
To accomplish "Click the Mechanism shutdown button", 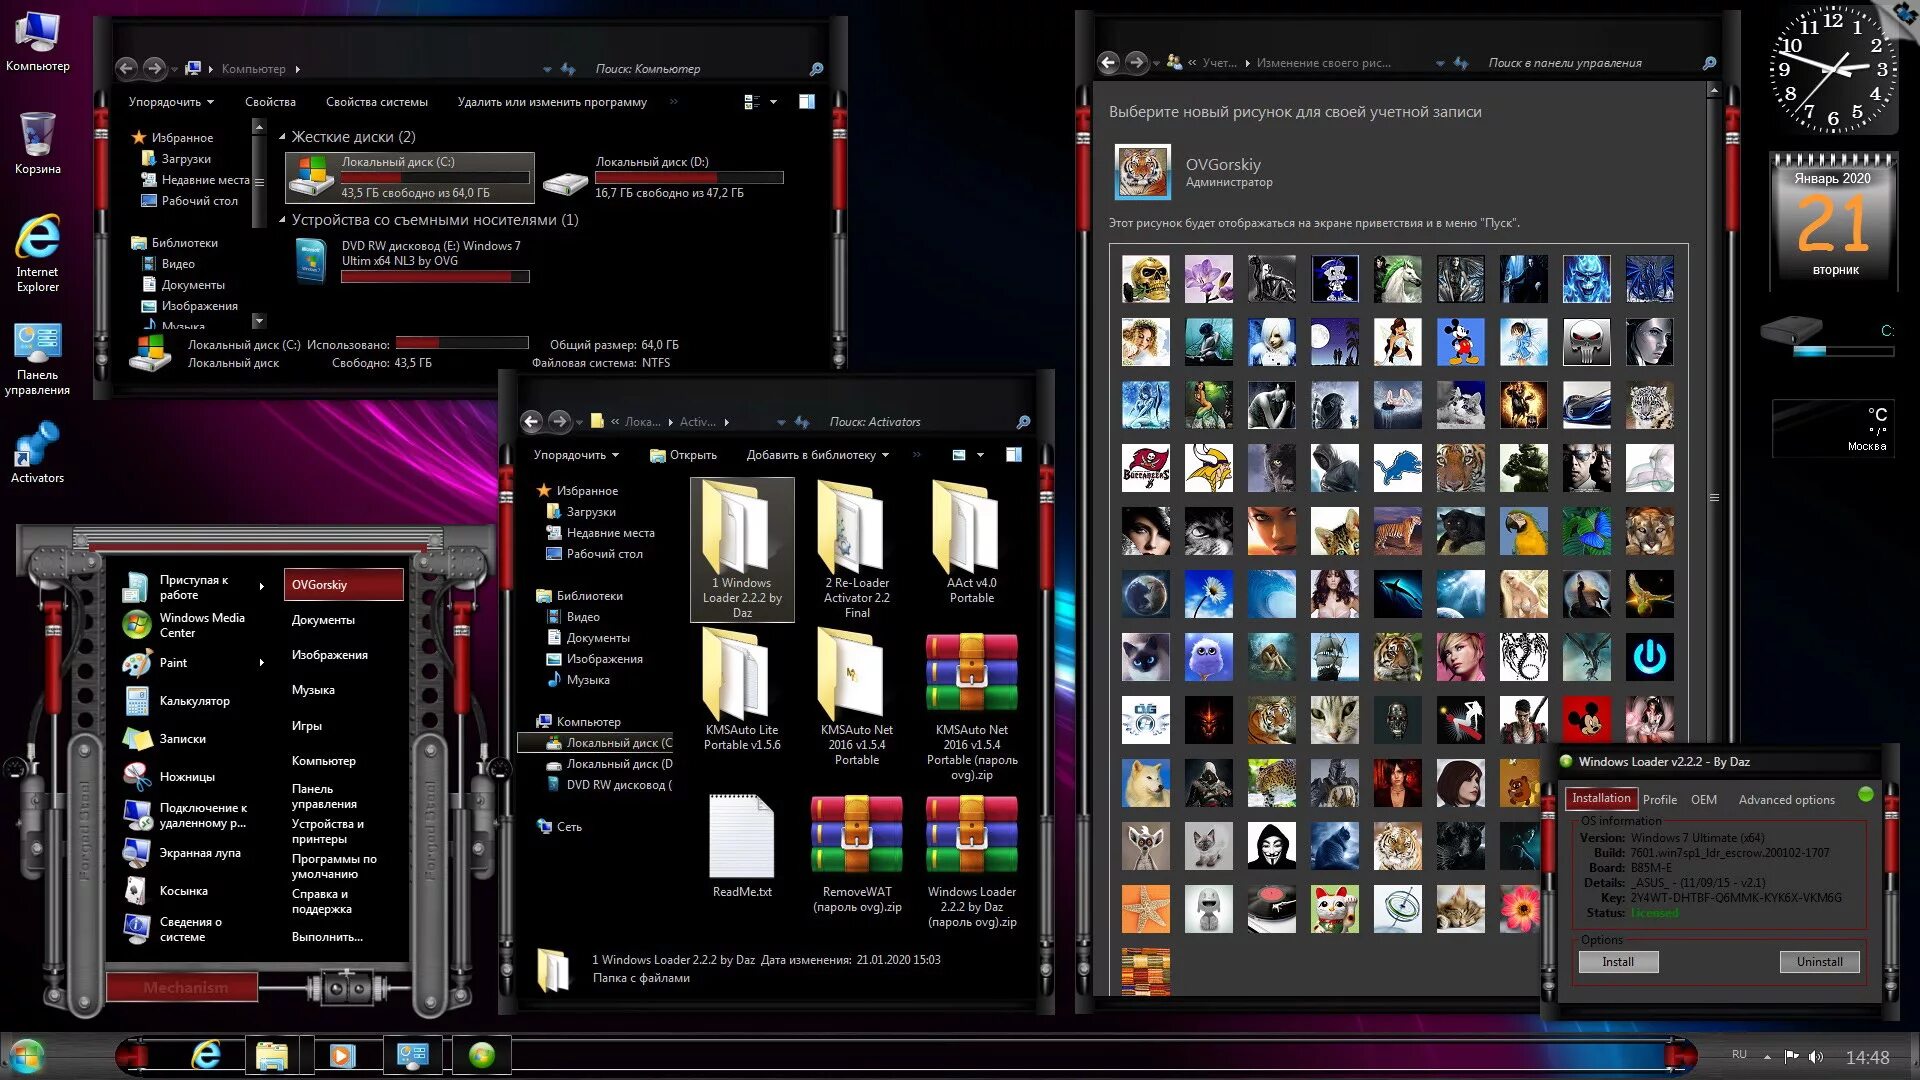I will click(x=184, y=988).
